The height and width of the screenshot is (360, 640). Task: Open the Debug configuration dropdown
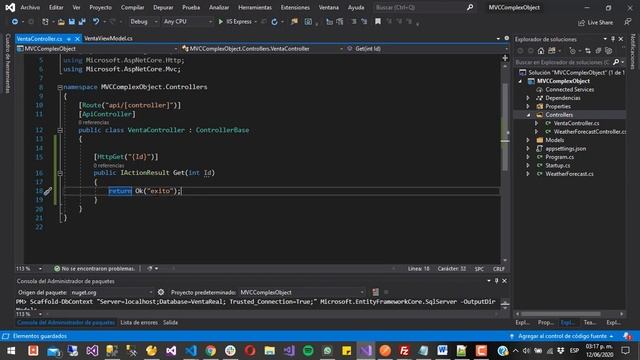click(x=143, y=22)
